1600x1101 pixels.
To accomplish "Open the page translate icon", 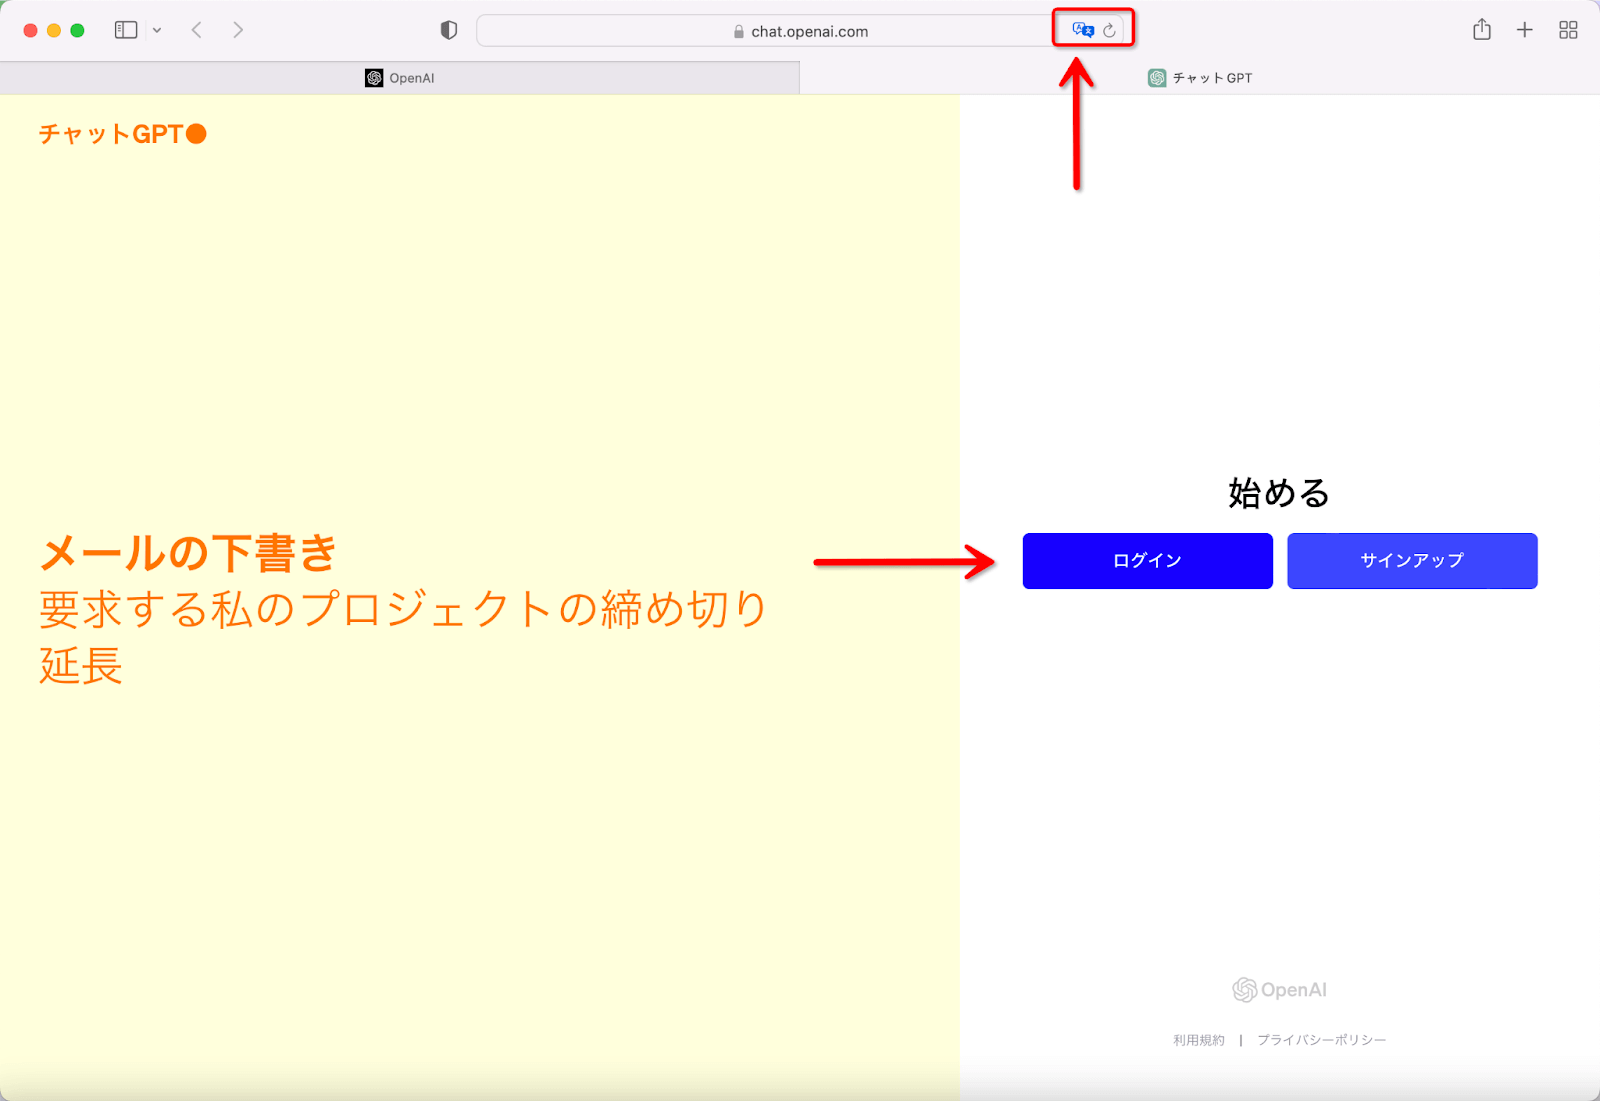I will point(1083,30).
